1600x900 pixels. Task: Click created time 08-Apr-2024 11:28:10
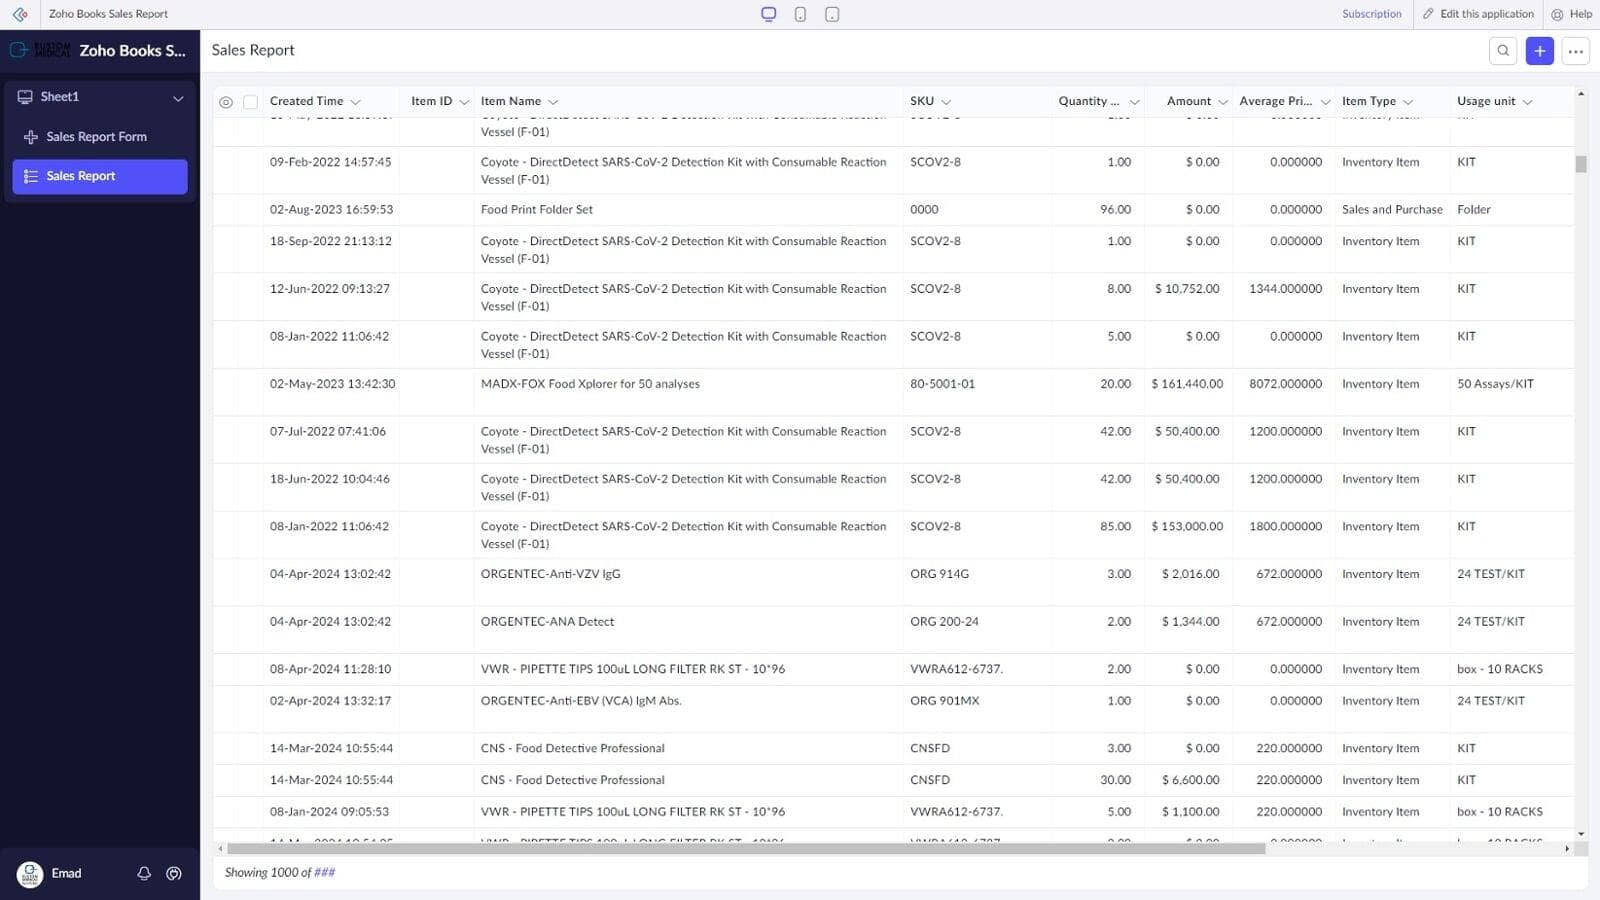330,669
